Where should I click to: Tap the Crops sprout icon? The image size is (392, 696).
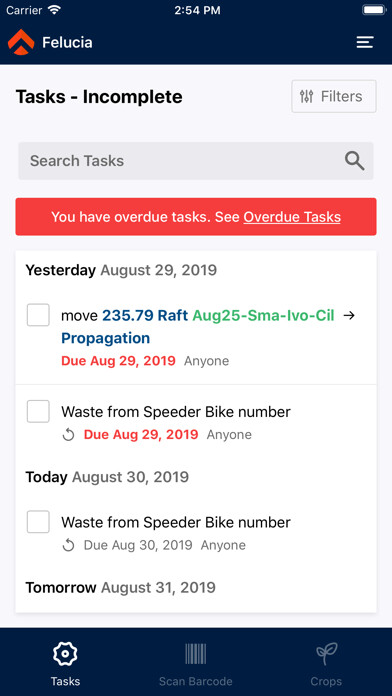326,654
